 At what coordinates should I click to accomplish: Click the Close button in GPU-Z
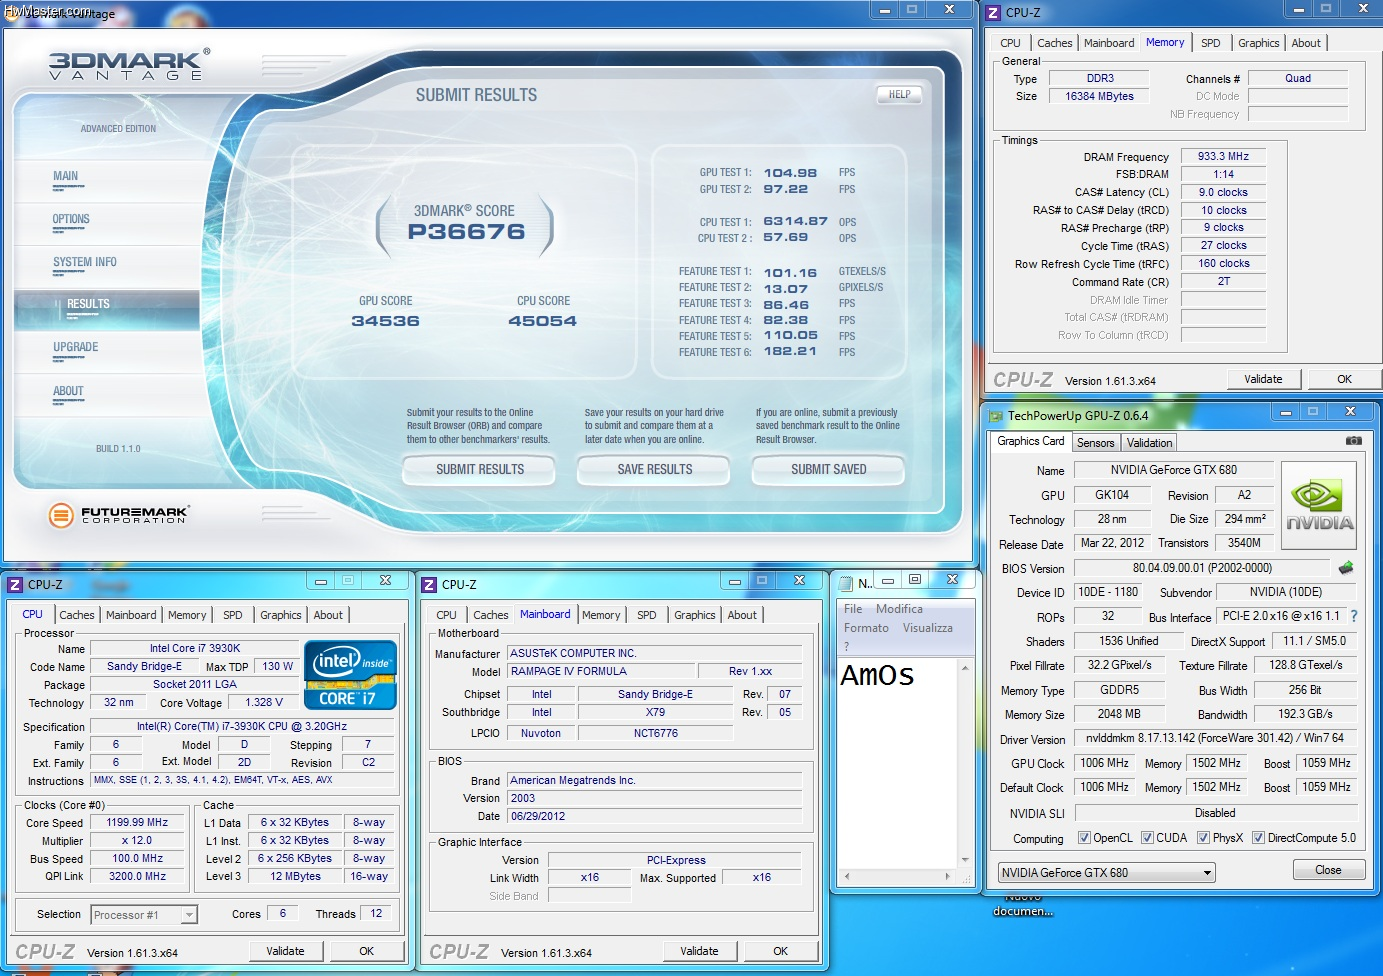[1328, 870]
